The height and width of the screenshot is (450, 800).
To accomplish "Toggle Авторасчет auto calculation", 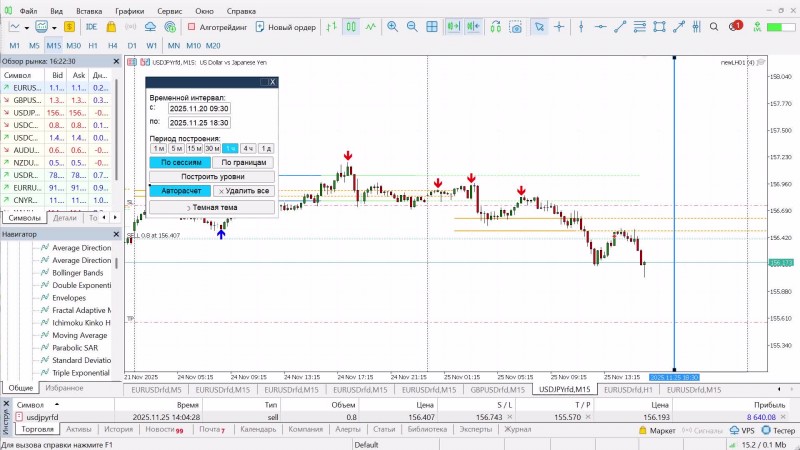I will tap(180, 191).
